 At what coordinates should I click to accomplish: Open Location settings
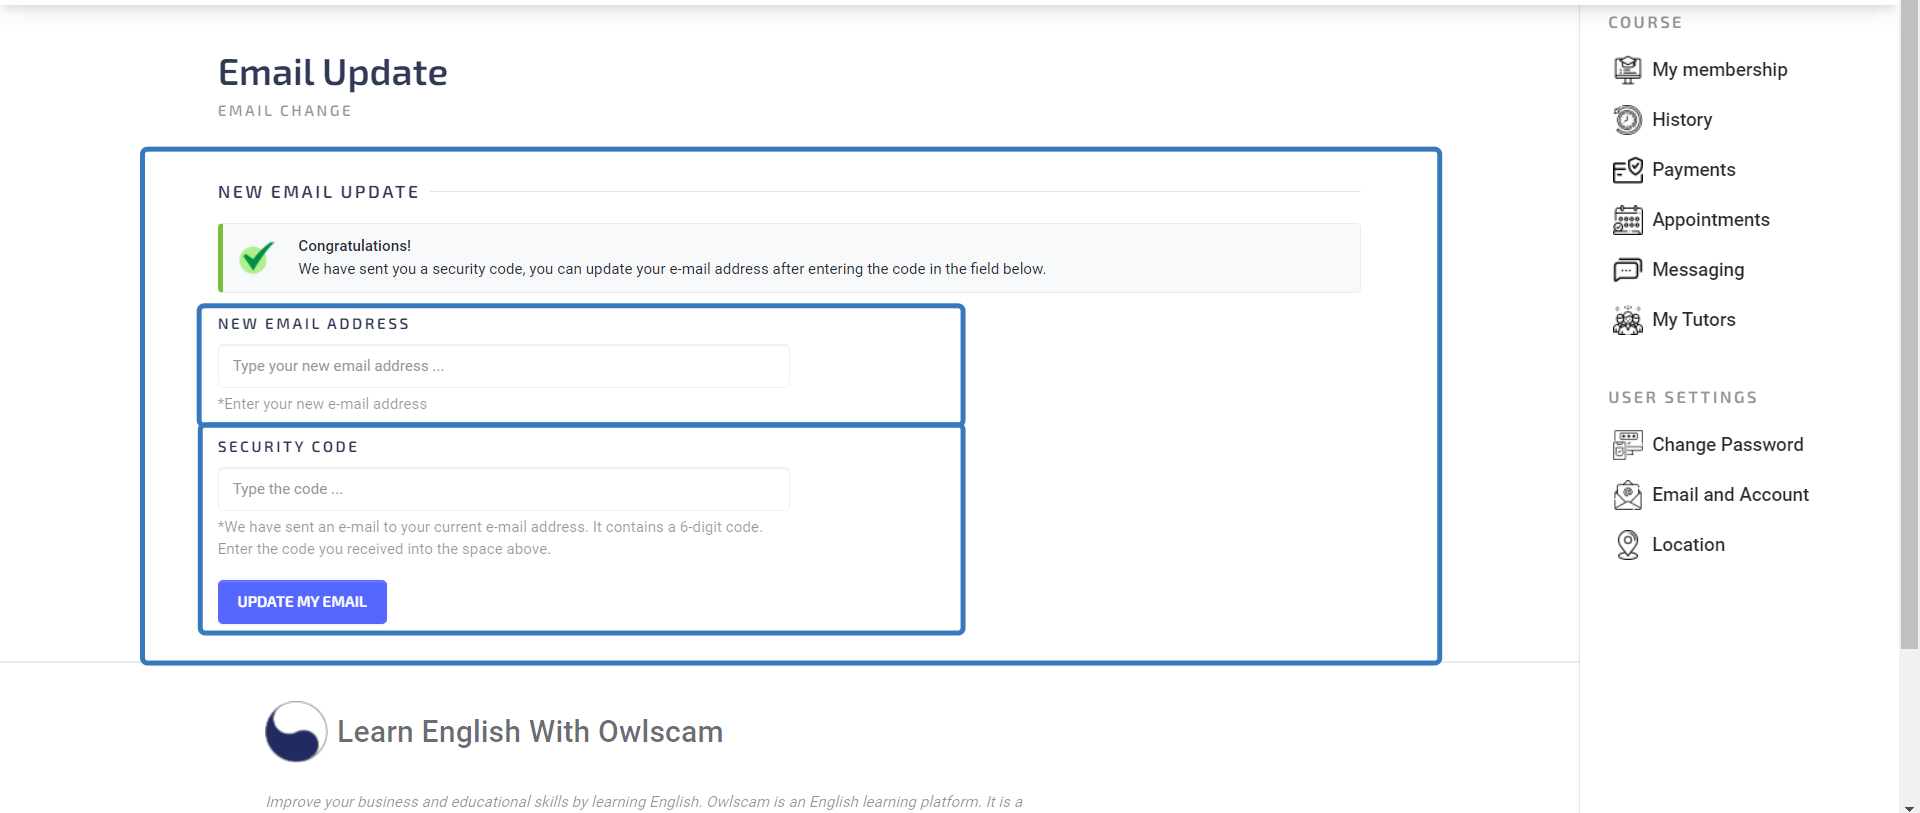click(1688, 545)
